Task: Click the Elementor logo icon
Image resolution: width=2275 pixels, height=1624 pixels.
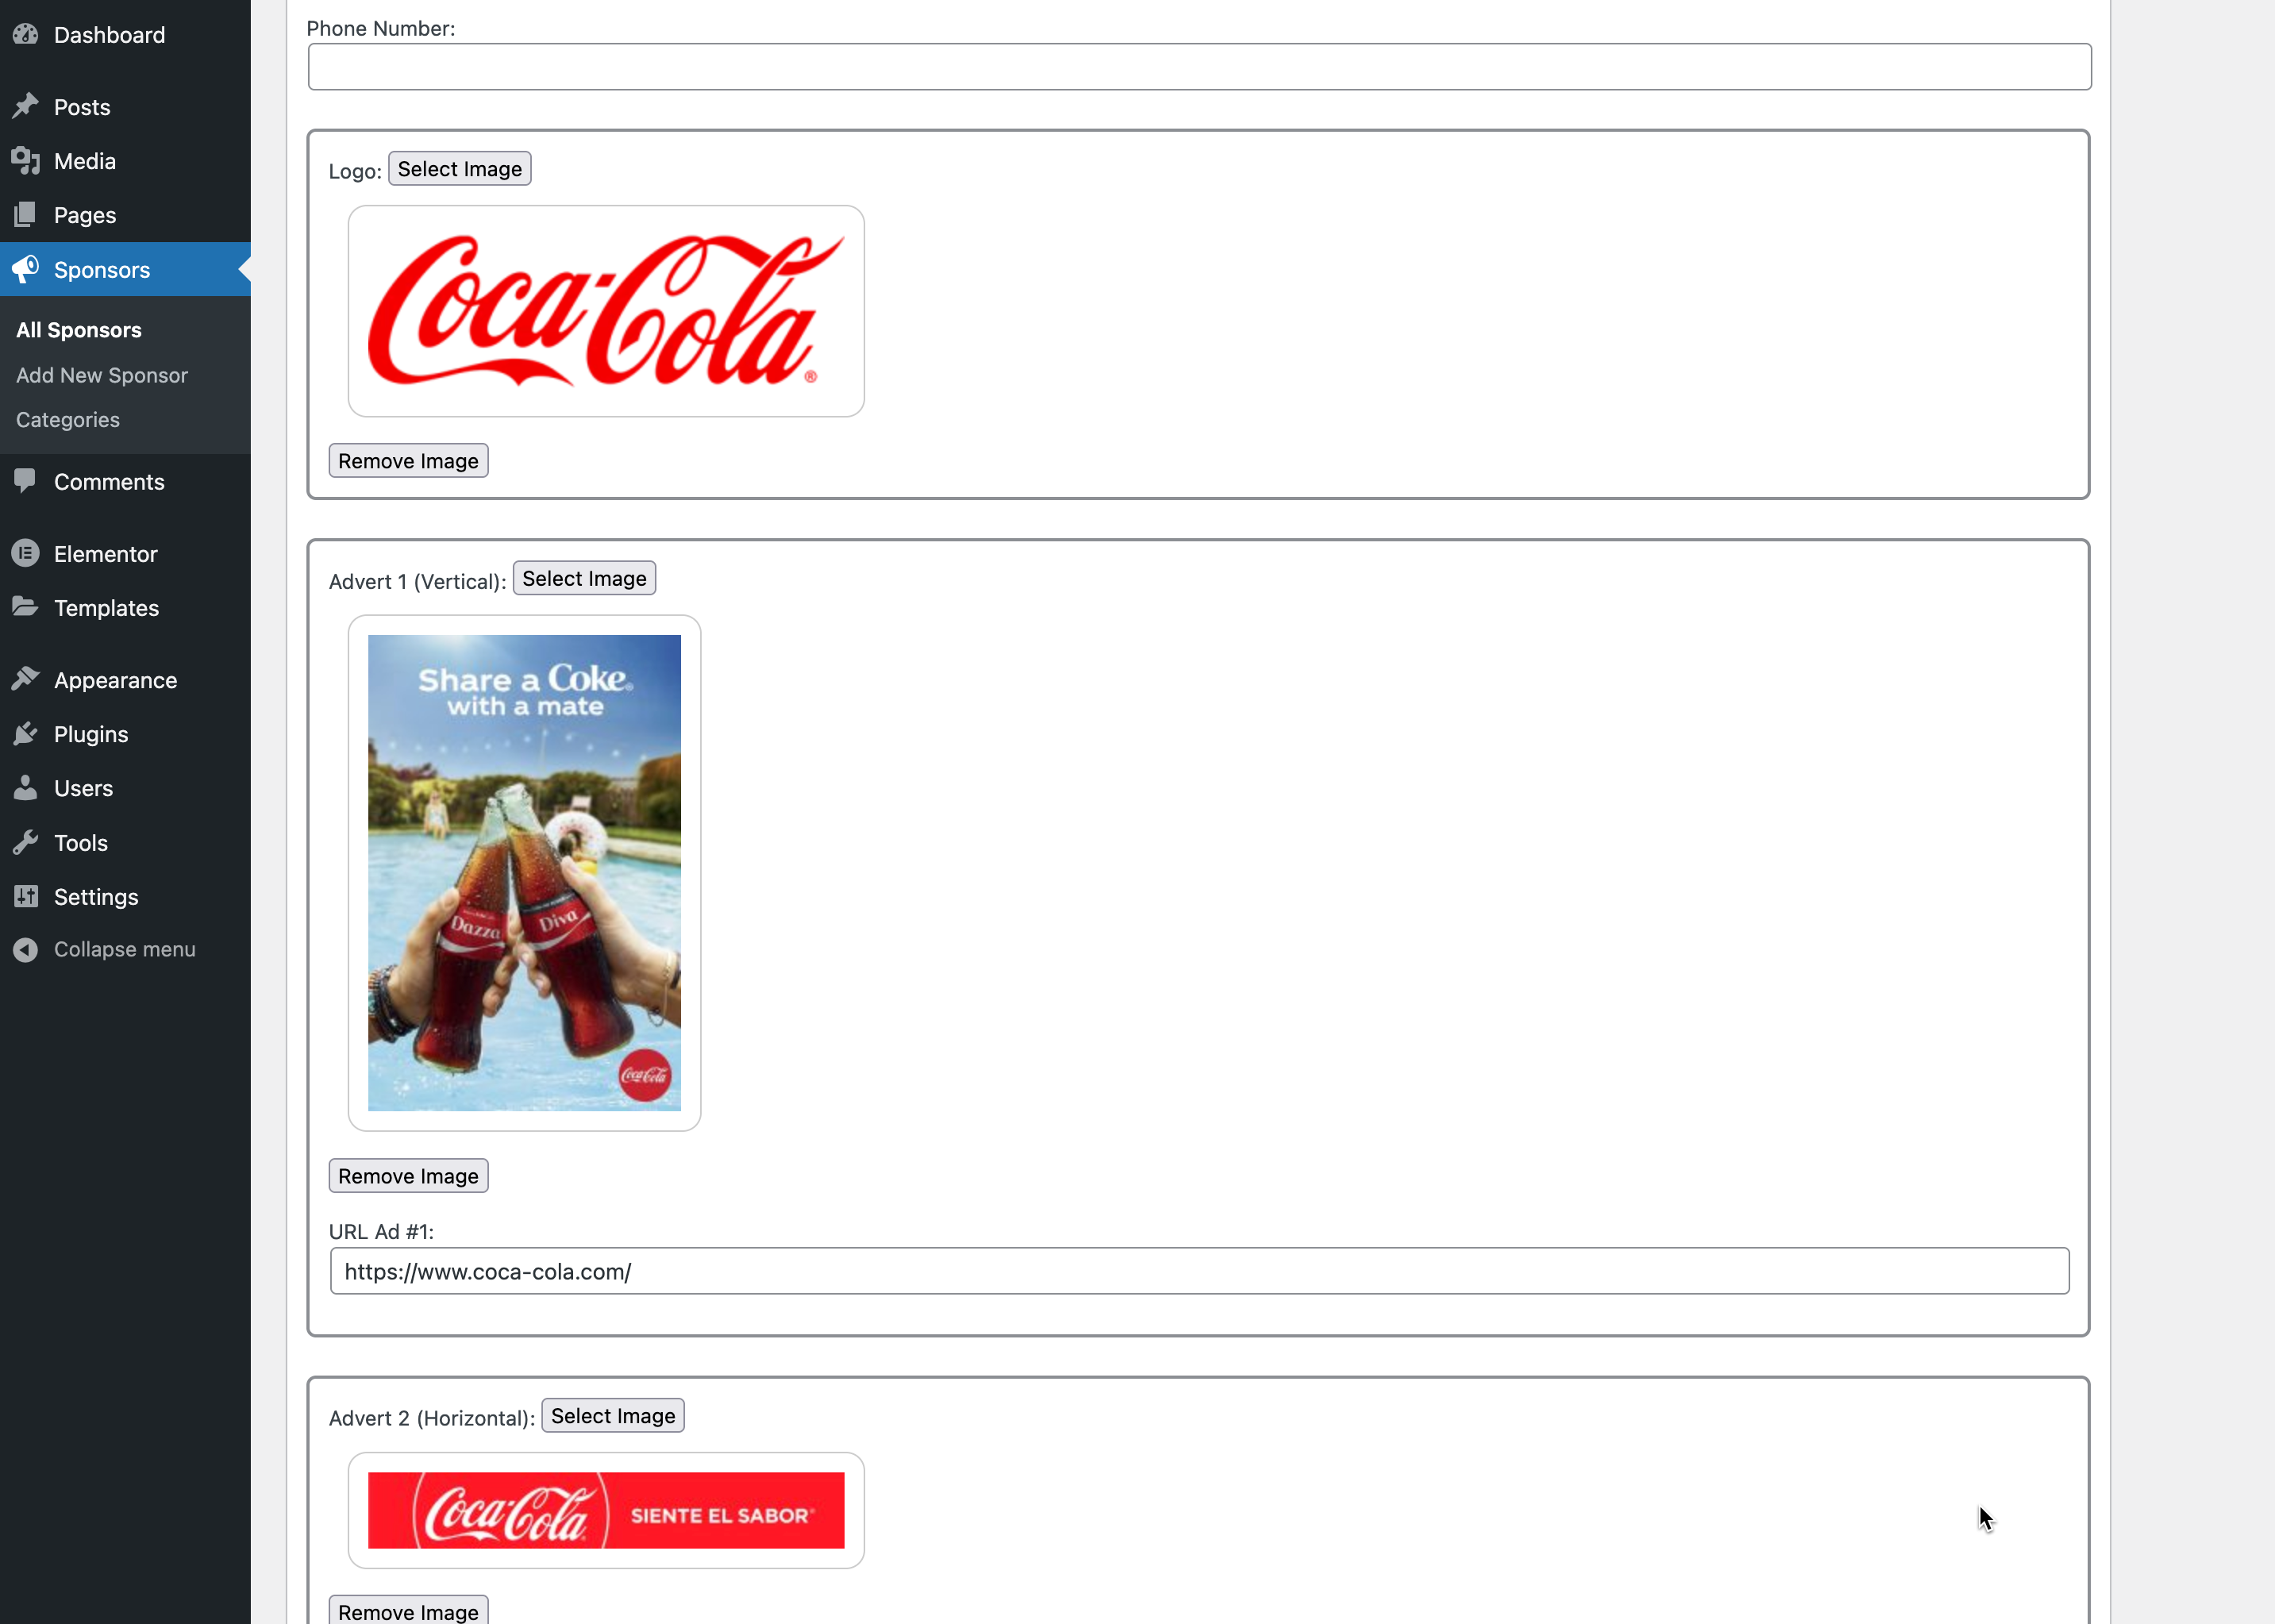Action: 26,554
